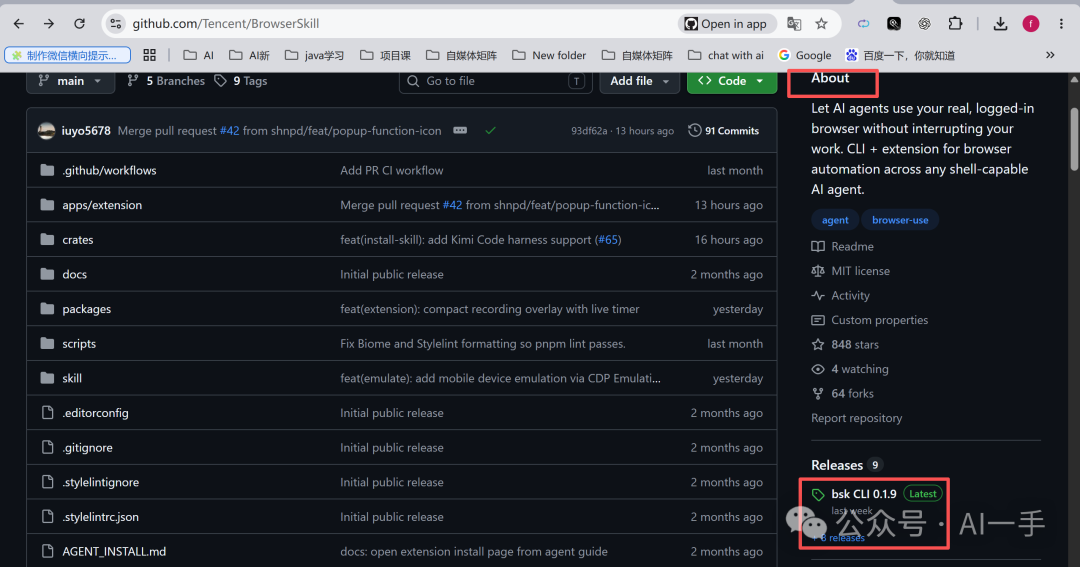Click the address bar URL
The width and height of the screenshot is (1080, 567).
[225, 23]
